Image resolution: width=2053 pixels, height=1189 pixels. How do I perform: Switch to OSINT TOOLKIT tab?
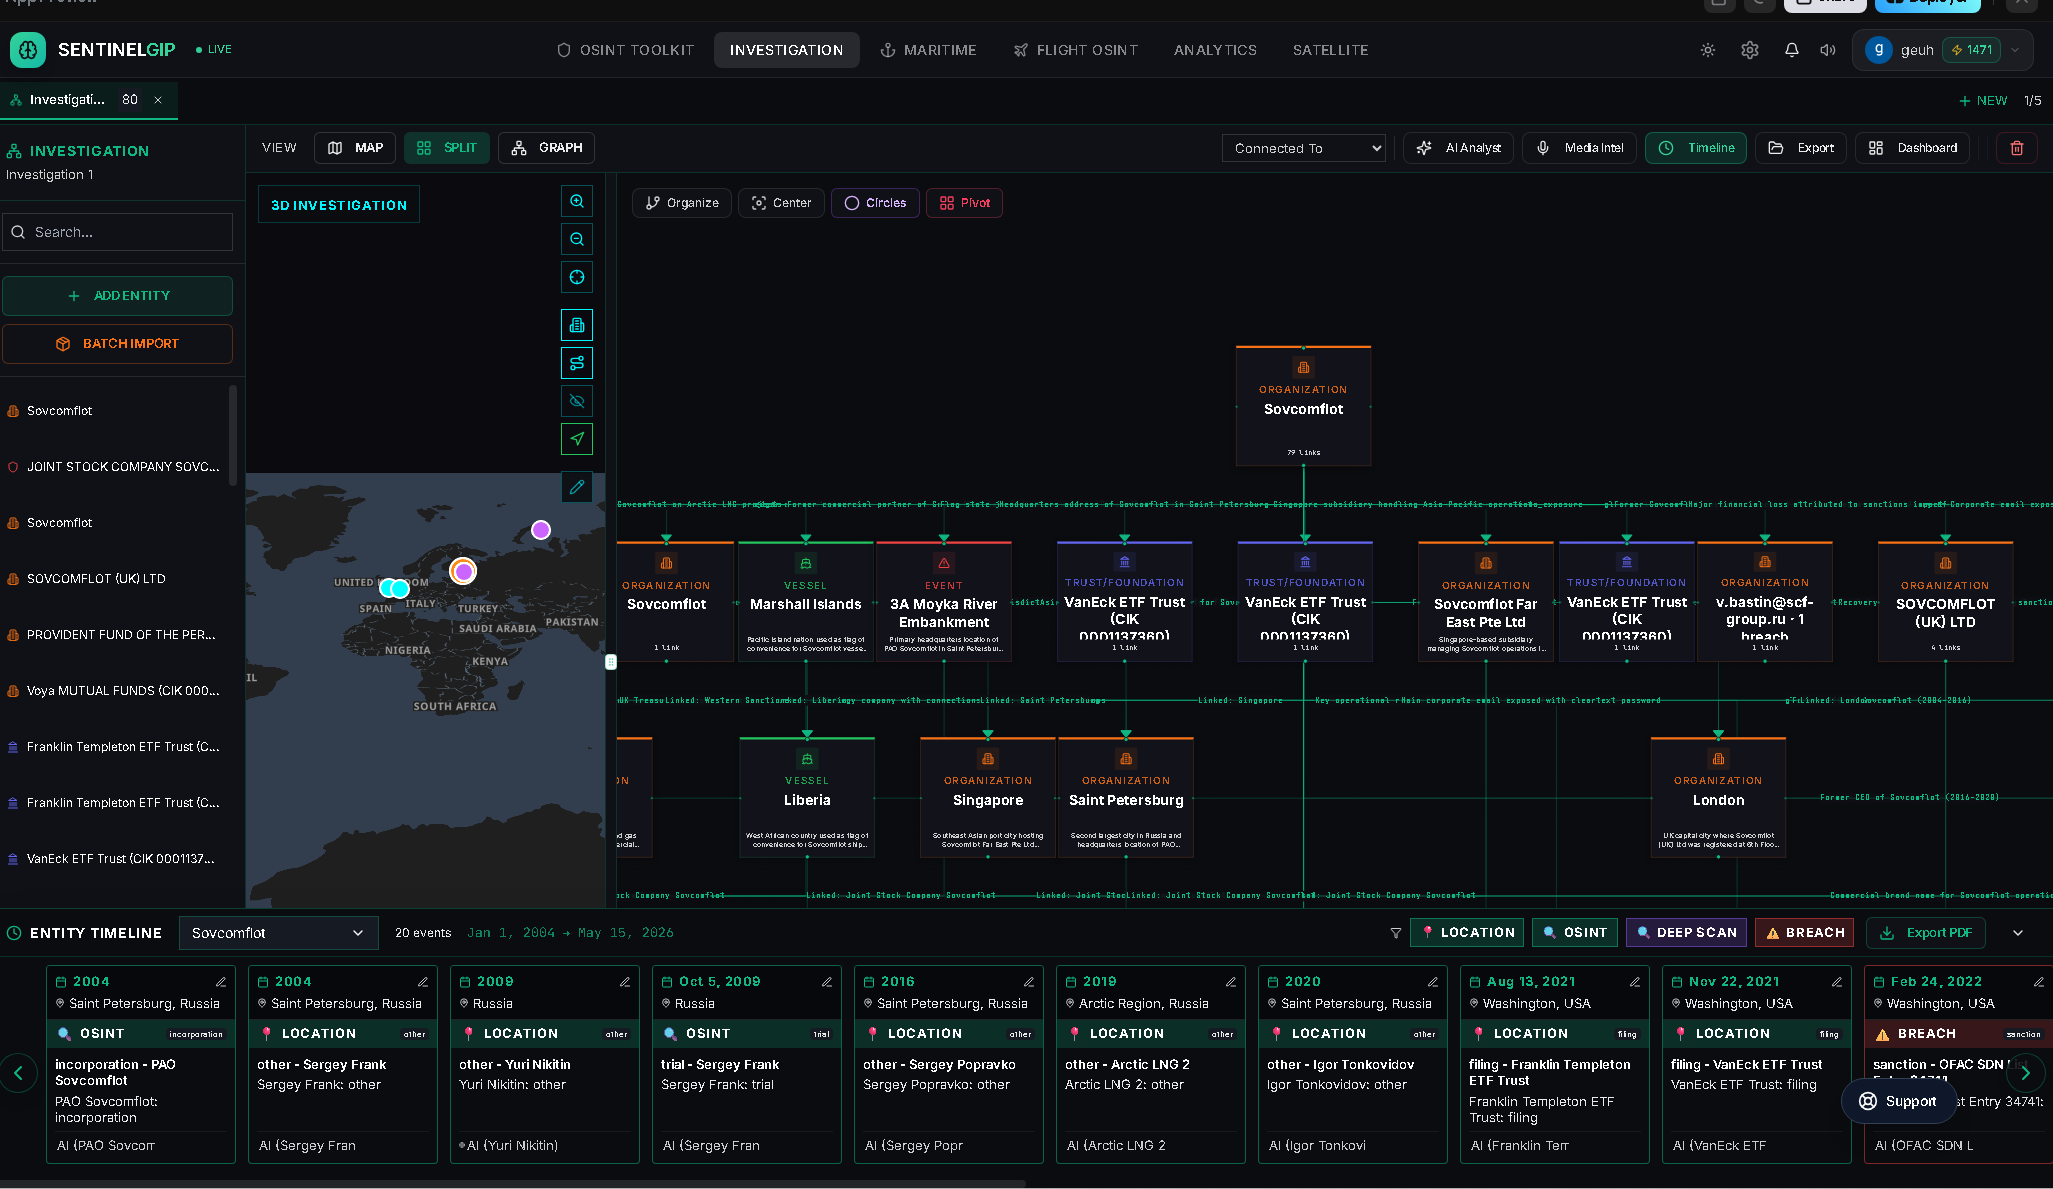pyautogui.click(x=625, y=50)
